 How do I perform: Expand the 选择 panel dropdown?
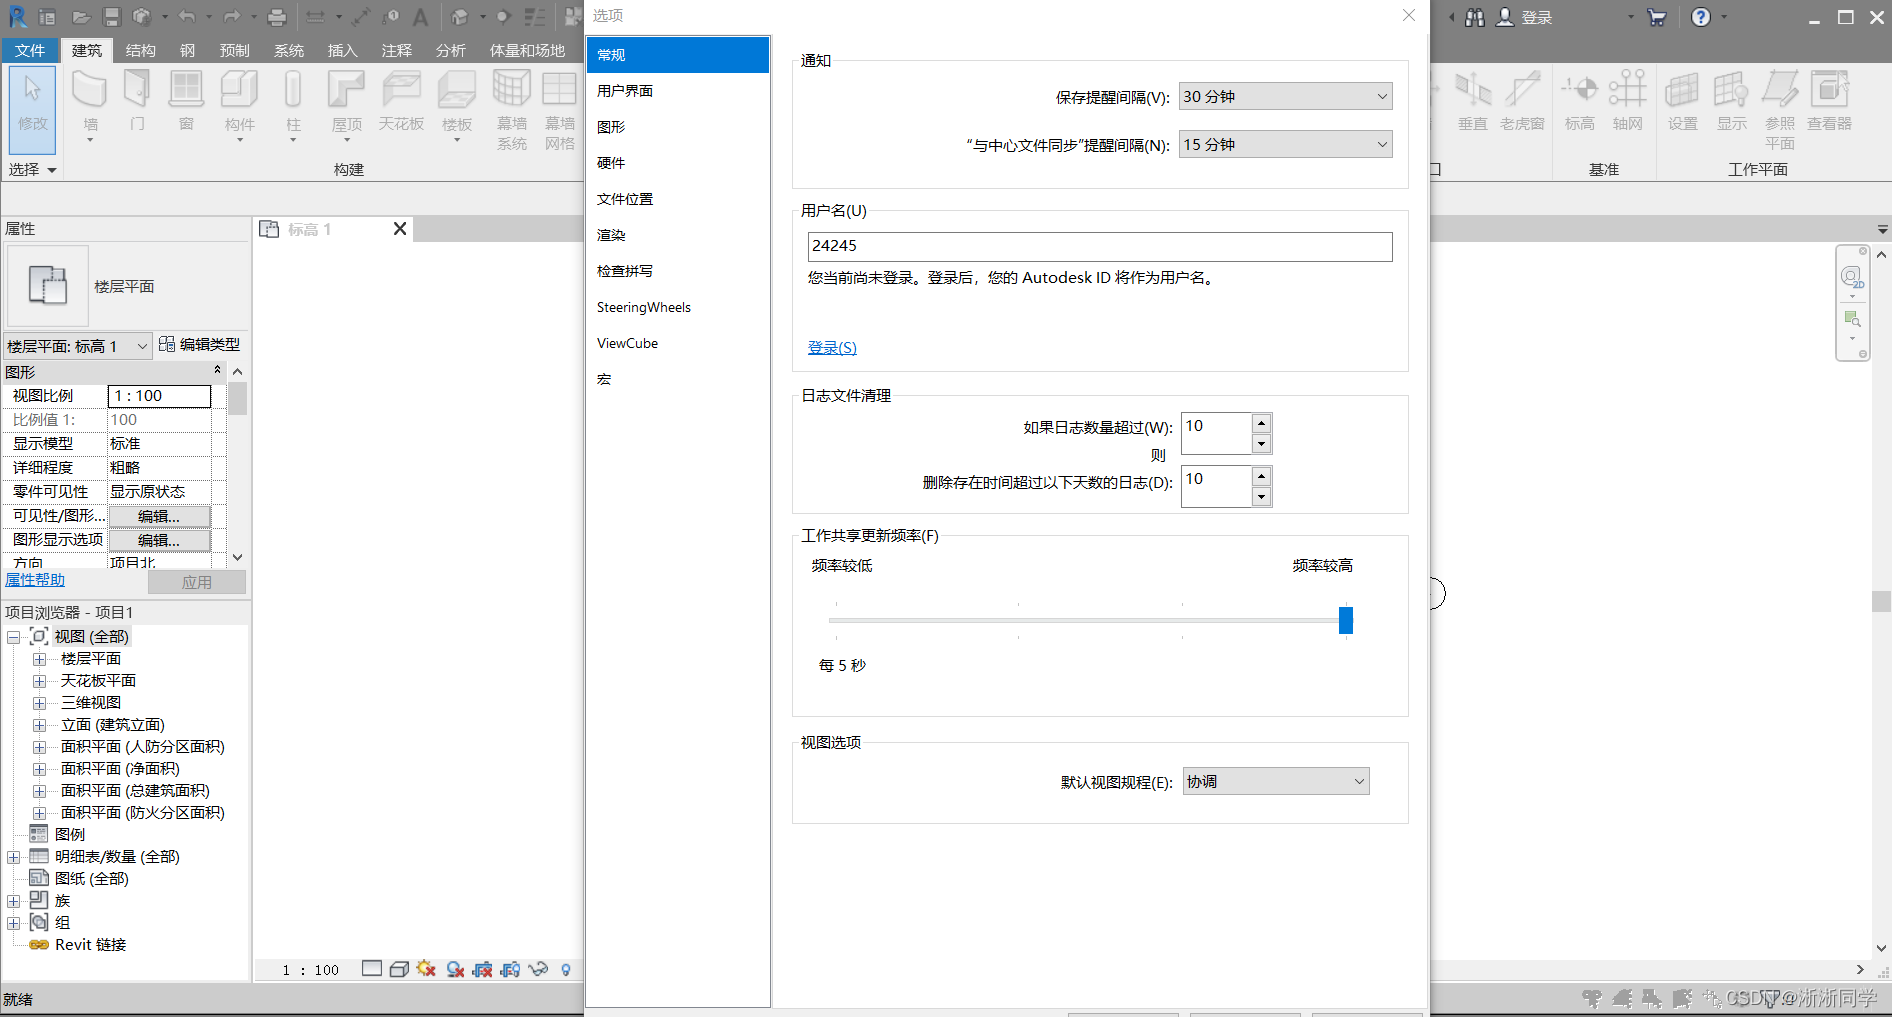(33, 170)
